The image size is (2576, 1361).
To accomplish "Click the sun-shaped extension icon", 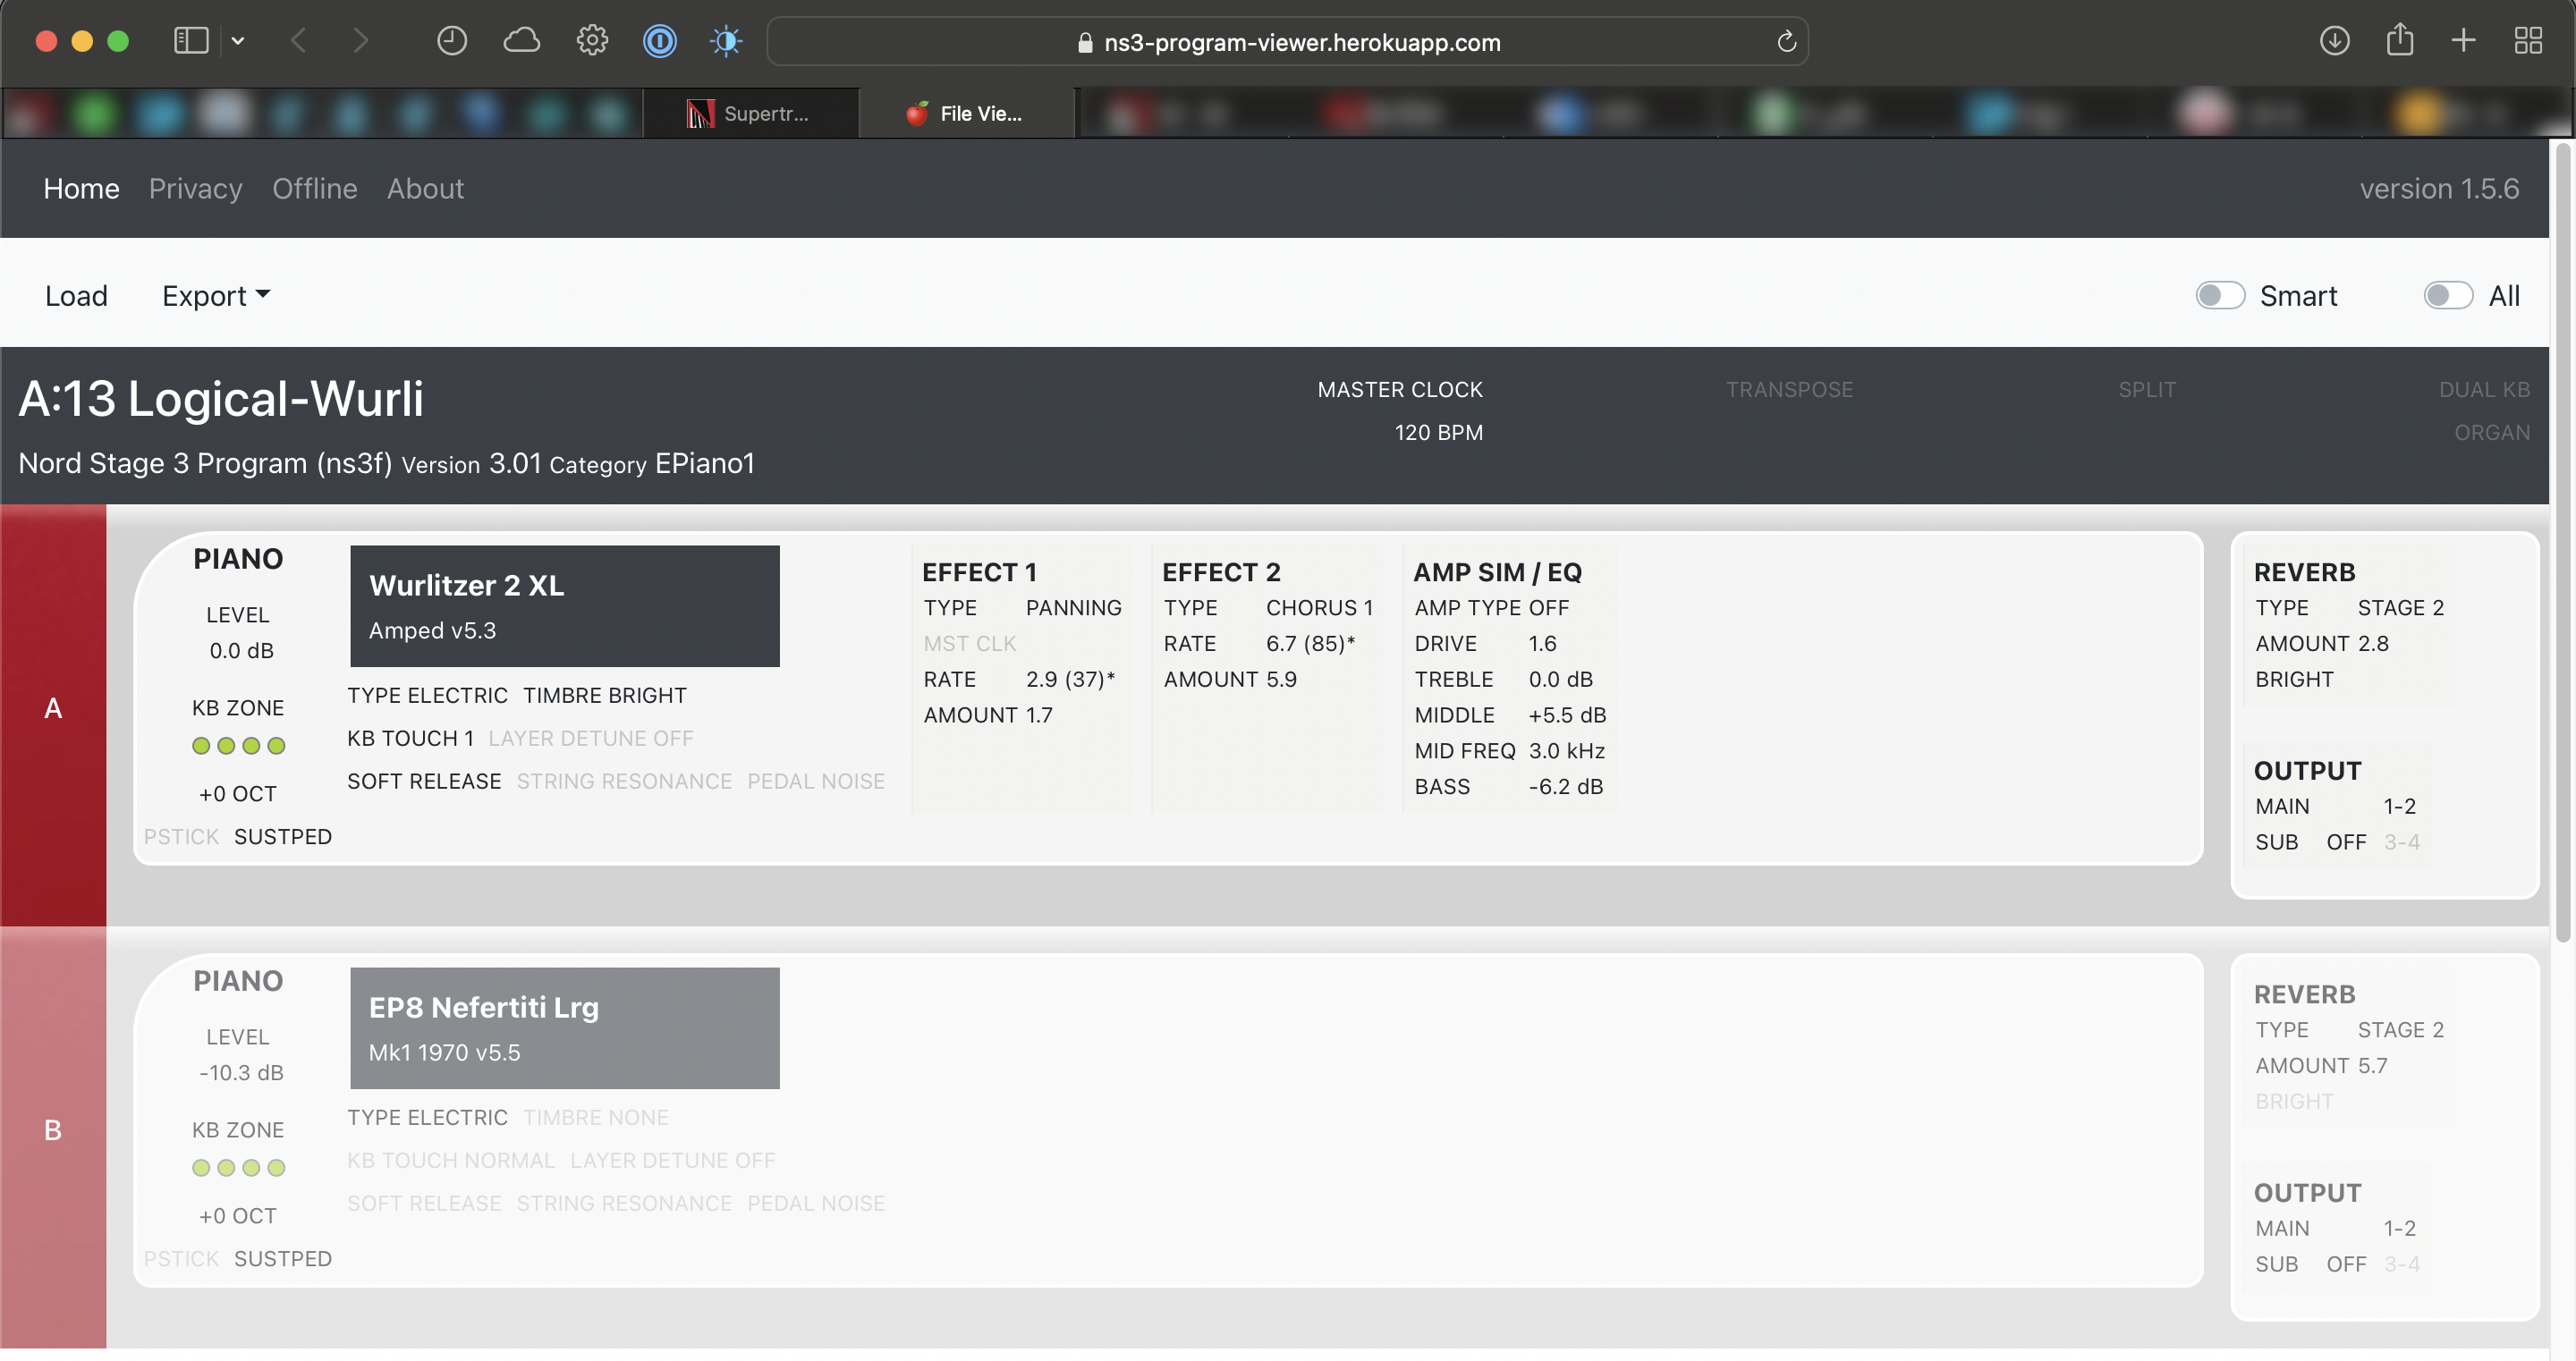I will pos(726,41).
